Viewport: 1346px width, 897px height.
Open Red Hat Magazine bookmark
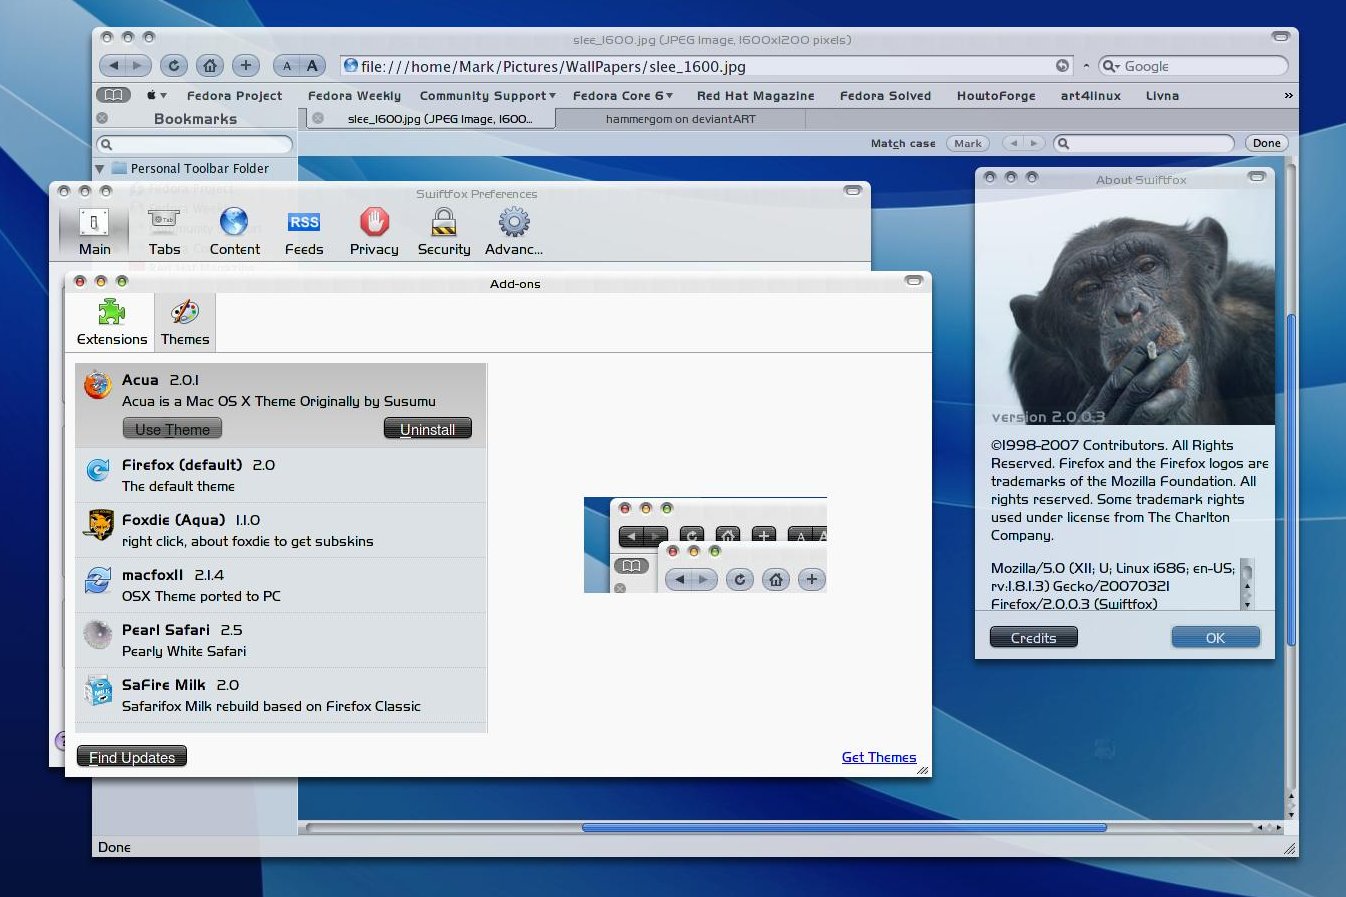(755, 96)
